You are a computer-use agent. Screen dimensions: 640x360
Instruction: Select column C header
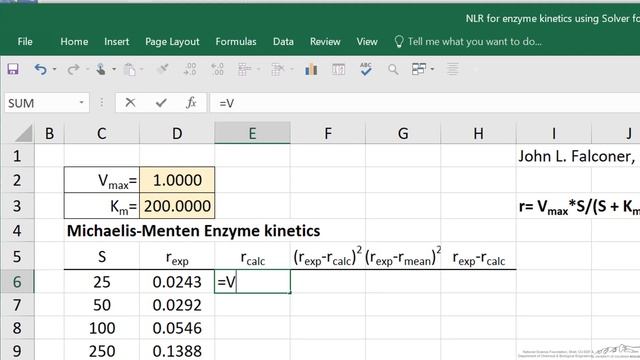[x=102, y=133]
